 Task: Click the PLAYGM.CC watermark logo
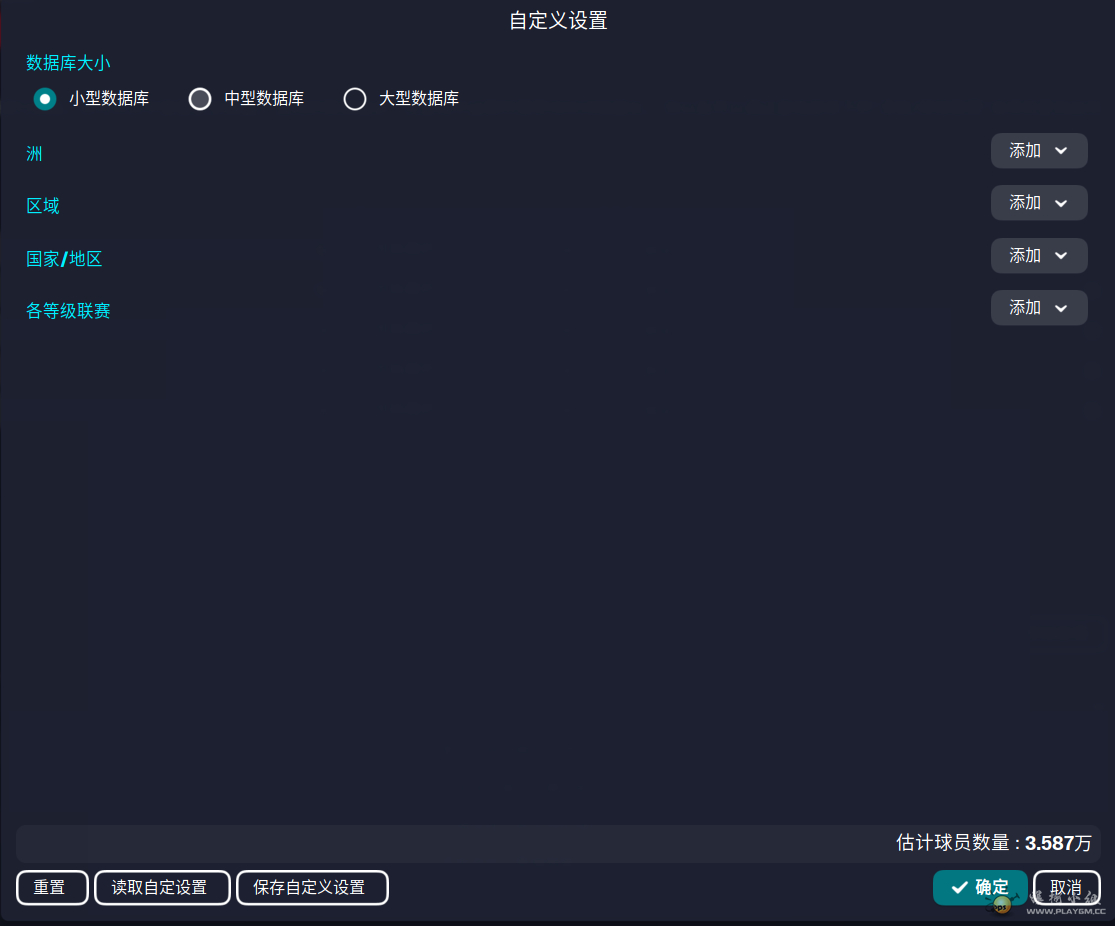point(1050,905)
